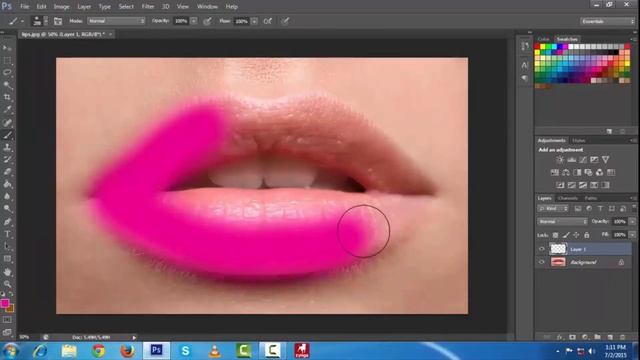Open the Window menu
This screenshot has width=640, height=360.
(207, 7)
